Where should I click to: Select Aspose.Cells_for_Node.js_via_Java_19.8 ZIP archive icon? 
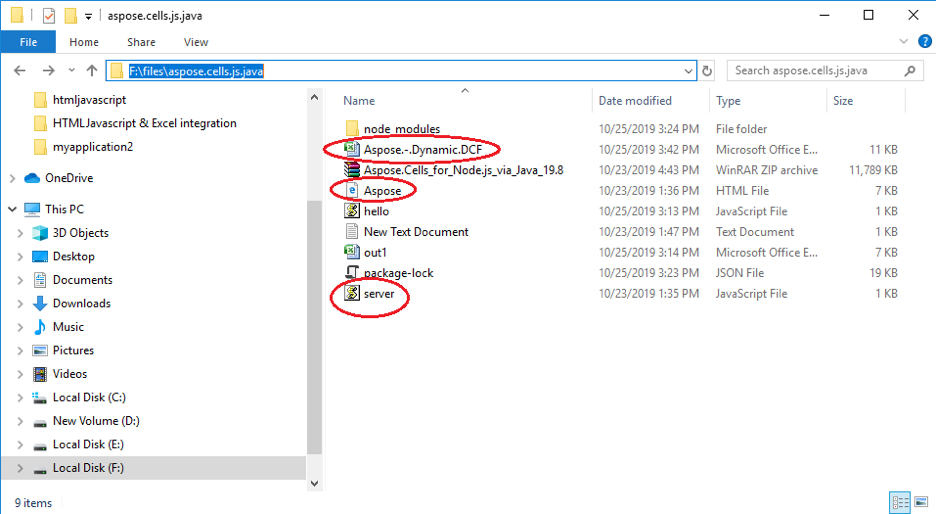click(352, 170)
